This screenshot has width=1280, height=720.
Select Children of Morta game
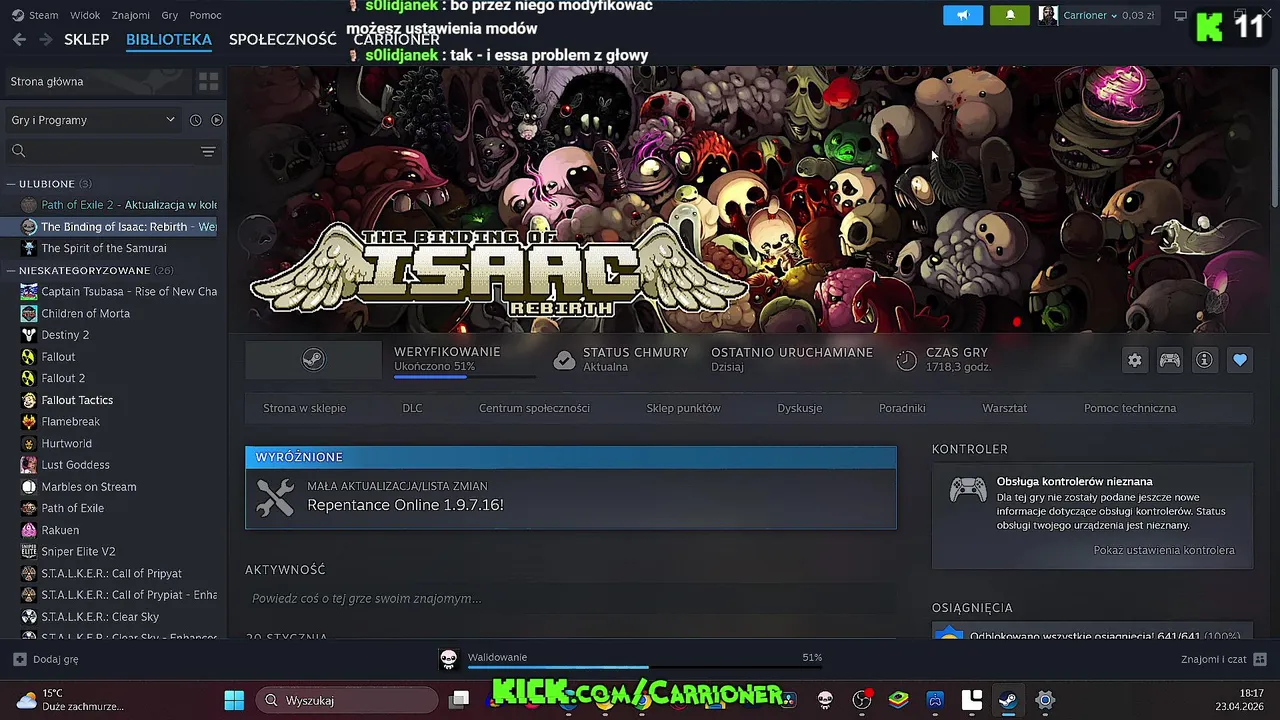pyautogui.click(x=85, y=313)
